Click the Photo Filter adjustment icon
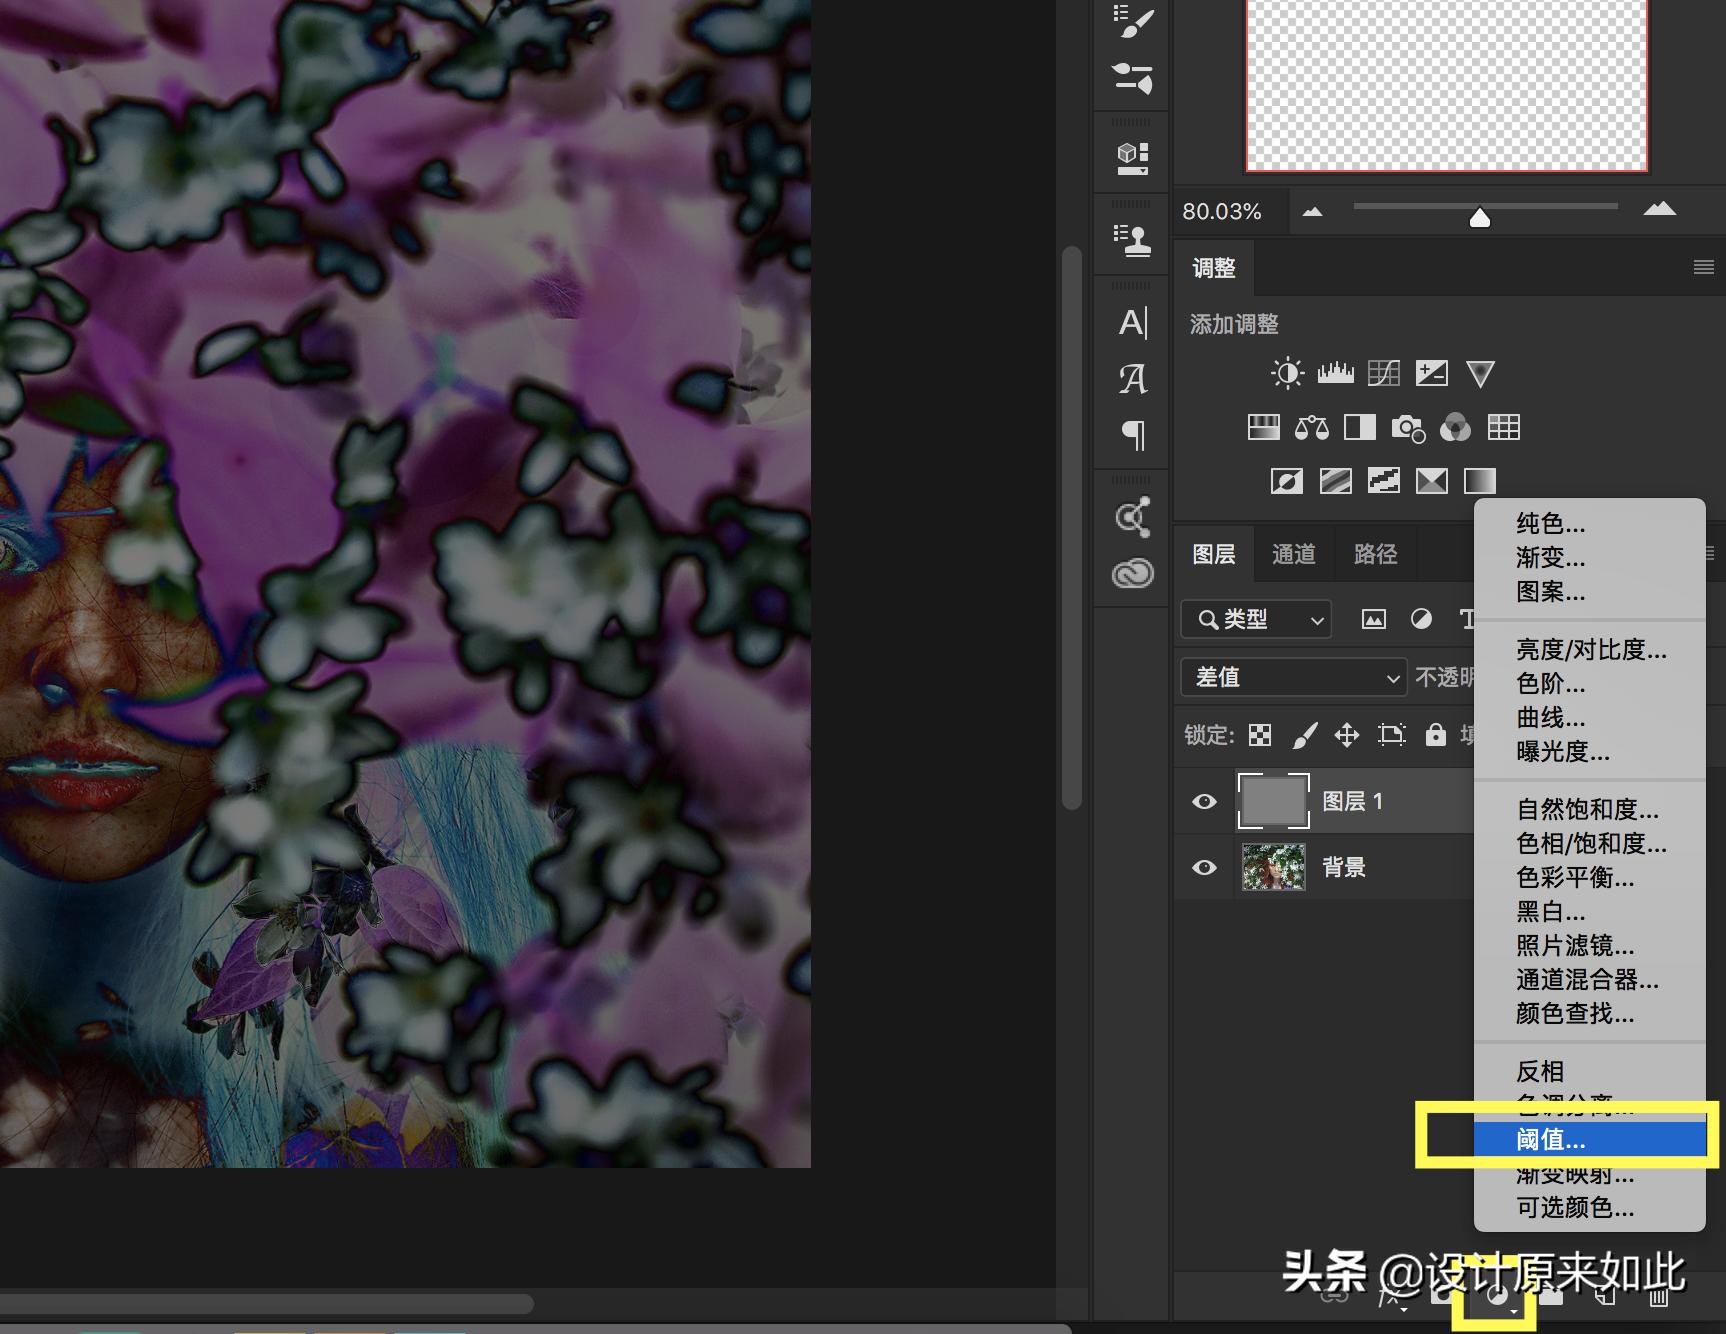1726x1334 pixels. tap(1407, 428)
